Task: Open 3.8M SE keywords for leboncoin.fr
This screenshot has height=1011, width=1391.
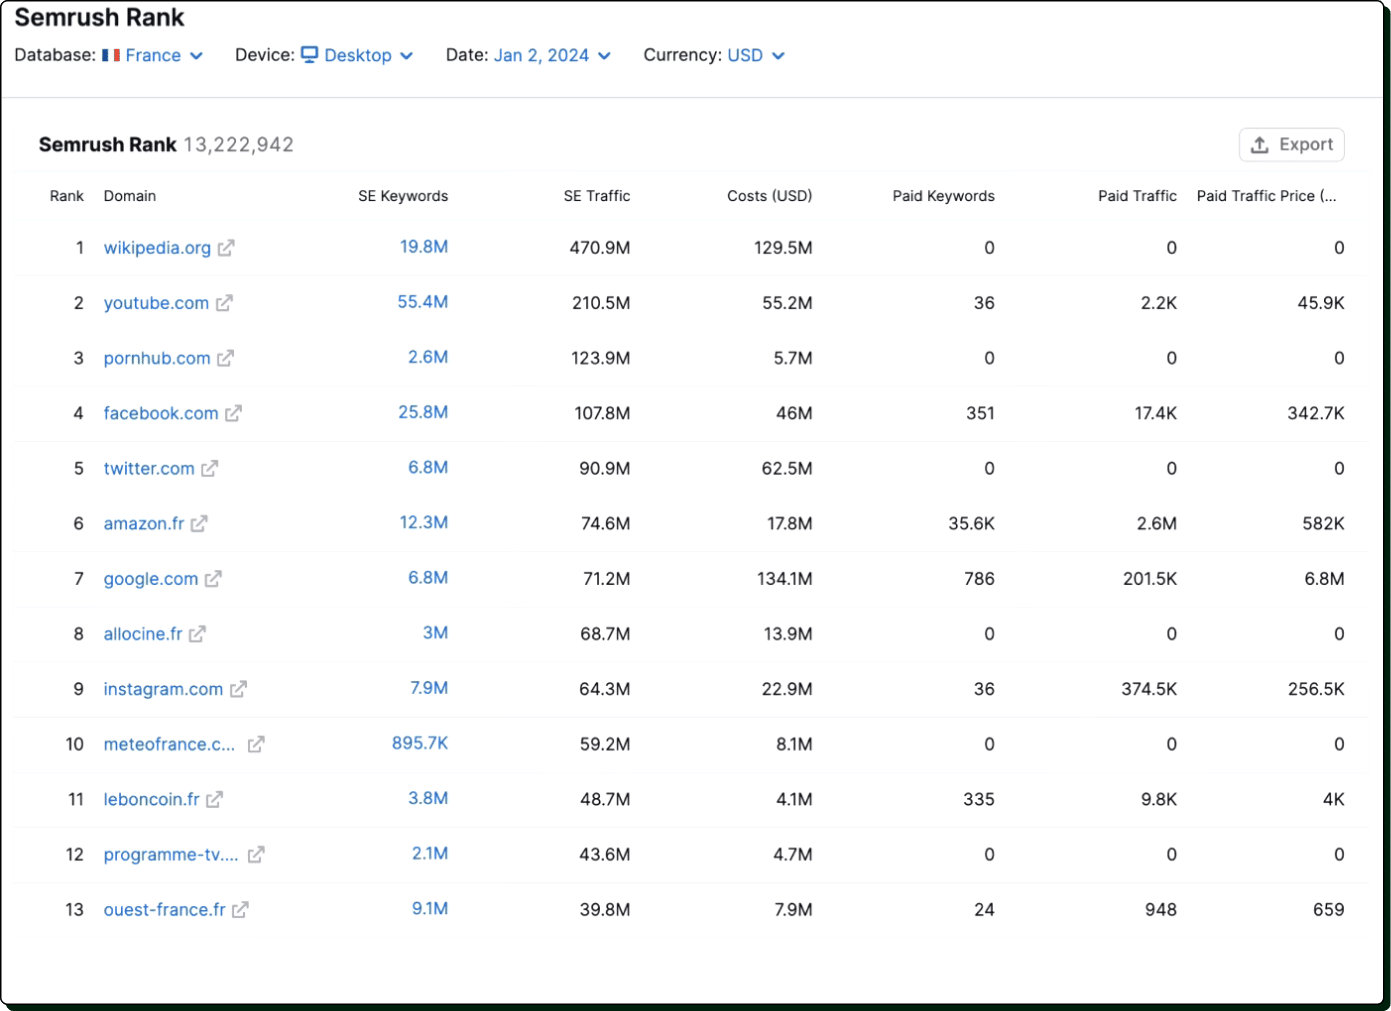Action: pyautogui.click(x=428, y=798)
